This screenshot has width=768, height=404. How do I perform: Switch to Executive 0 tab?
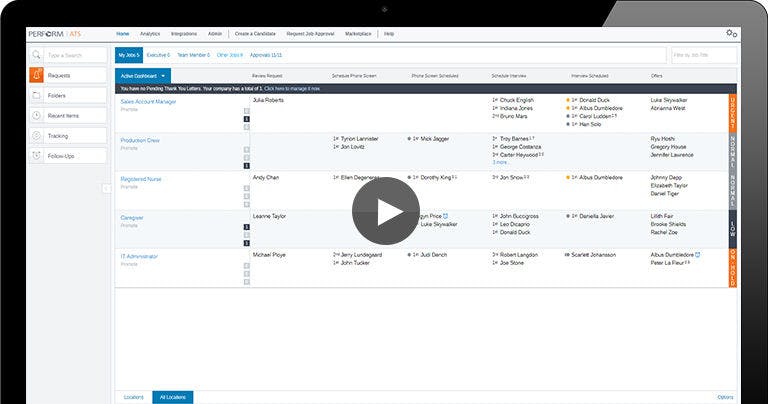pyautogui.click(x=158, y=55)
